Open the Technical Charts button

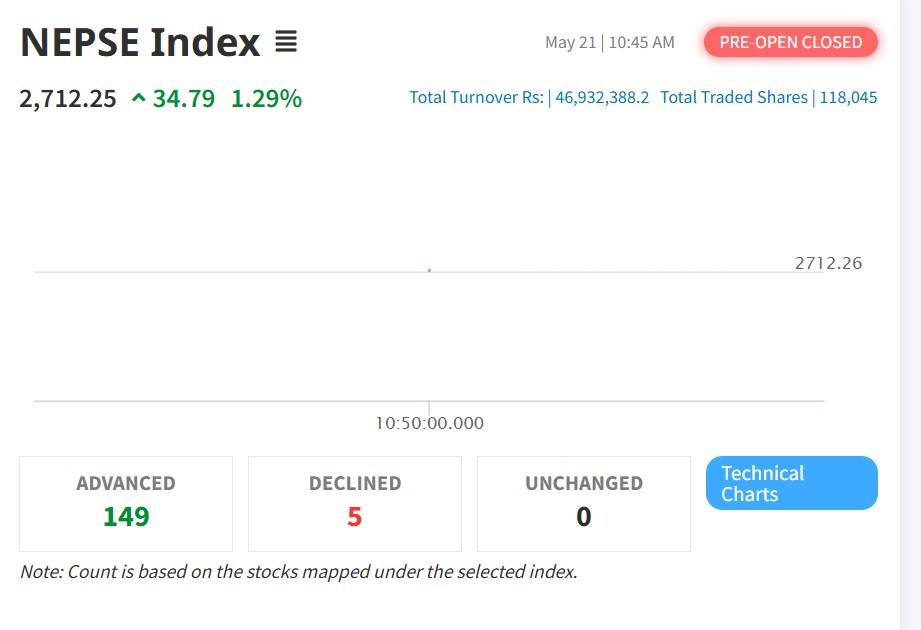pos(791,484)
